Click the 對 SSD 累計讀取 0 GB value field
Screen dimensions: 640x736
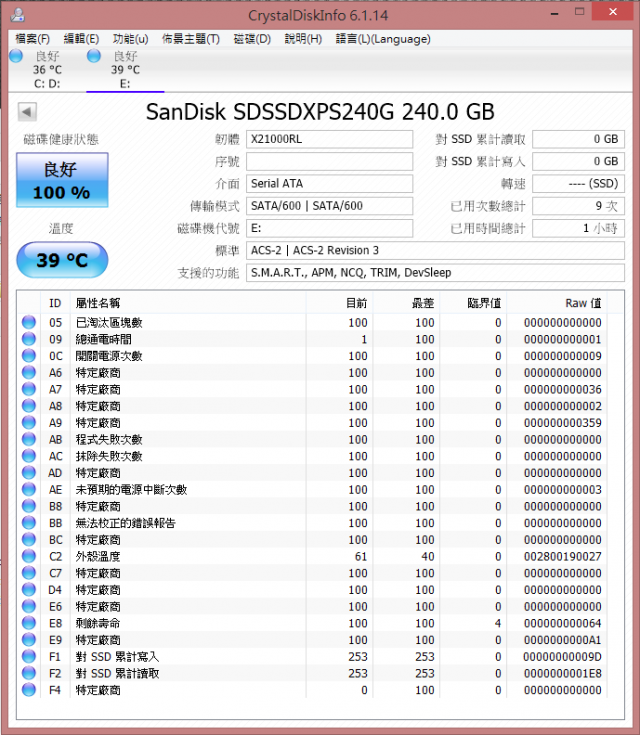[x=578, y=139]
